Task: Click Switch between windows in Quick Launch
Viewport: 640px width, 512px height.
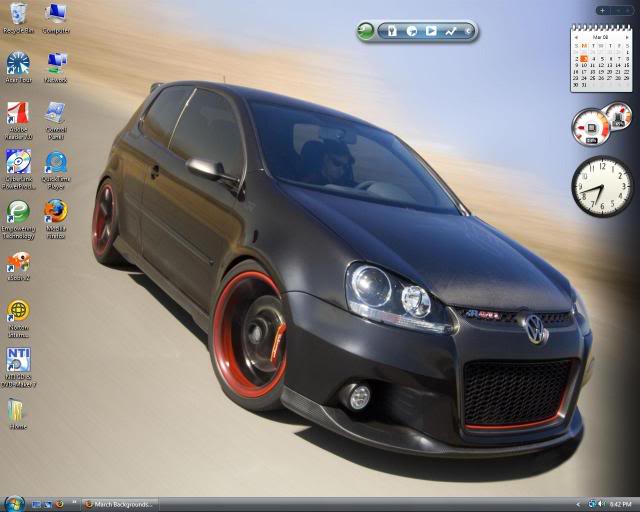Action: tap(48, 505)
